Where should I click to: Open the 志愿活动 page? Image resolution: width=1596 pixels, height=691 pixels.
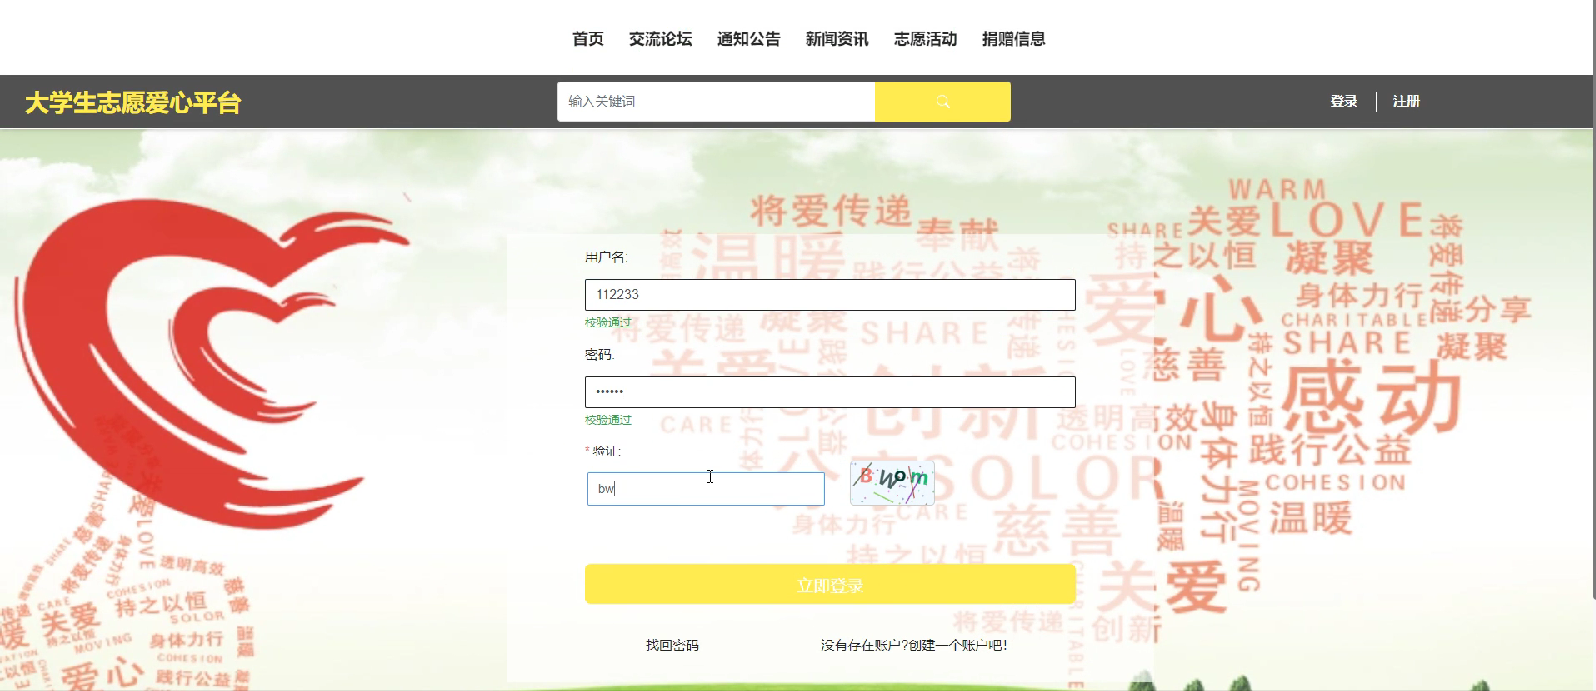[925, 39]
